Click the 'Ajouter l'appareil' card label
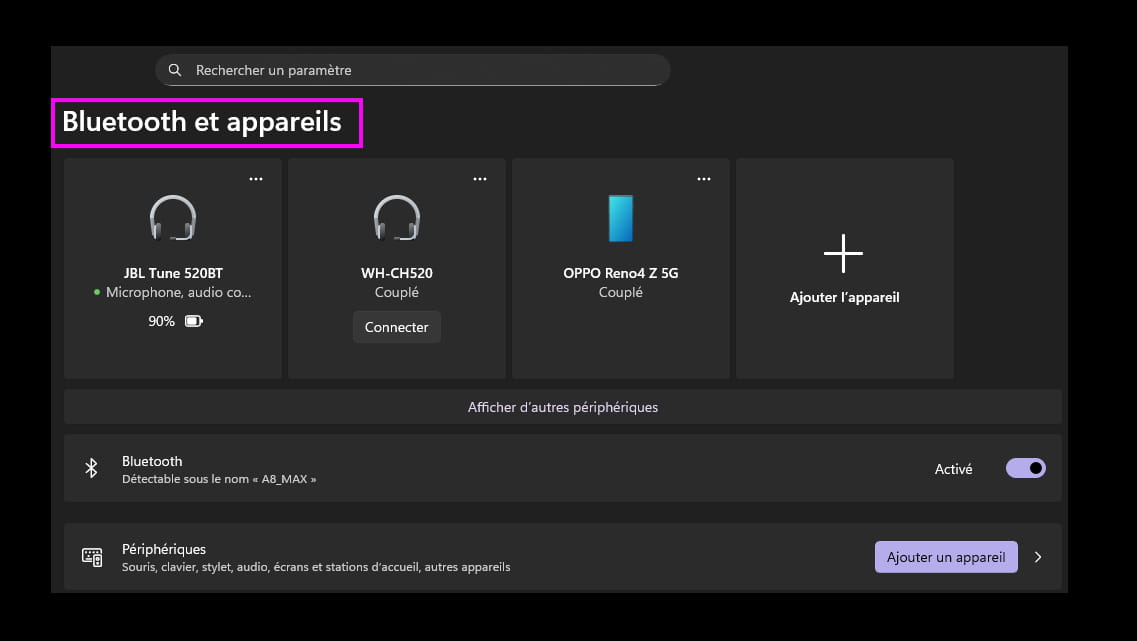The width and height of the screenshot is (1137, 641). (844, 297)
